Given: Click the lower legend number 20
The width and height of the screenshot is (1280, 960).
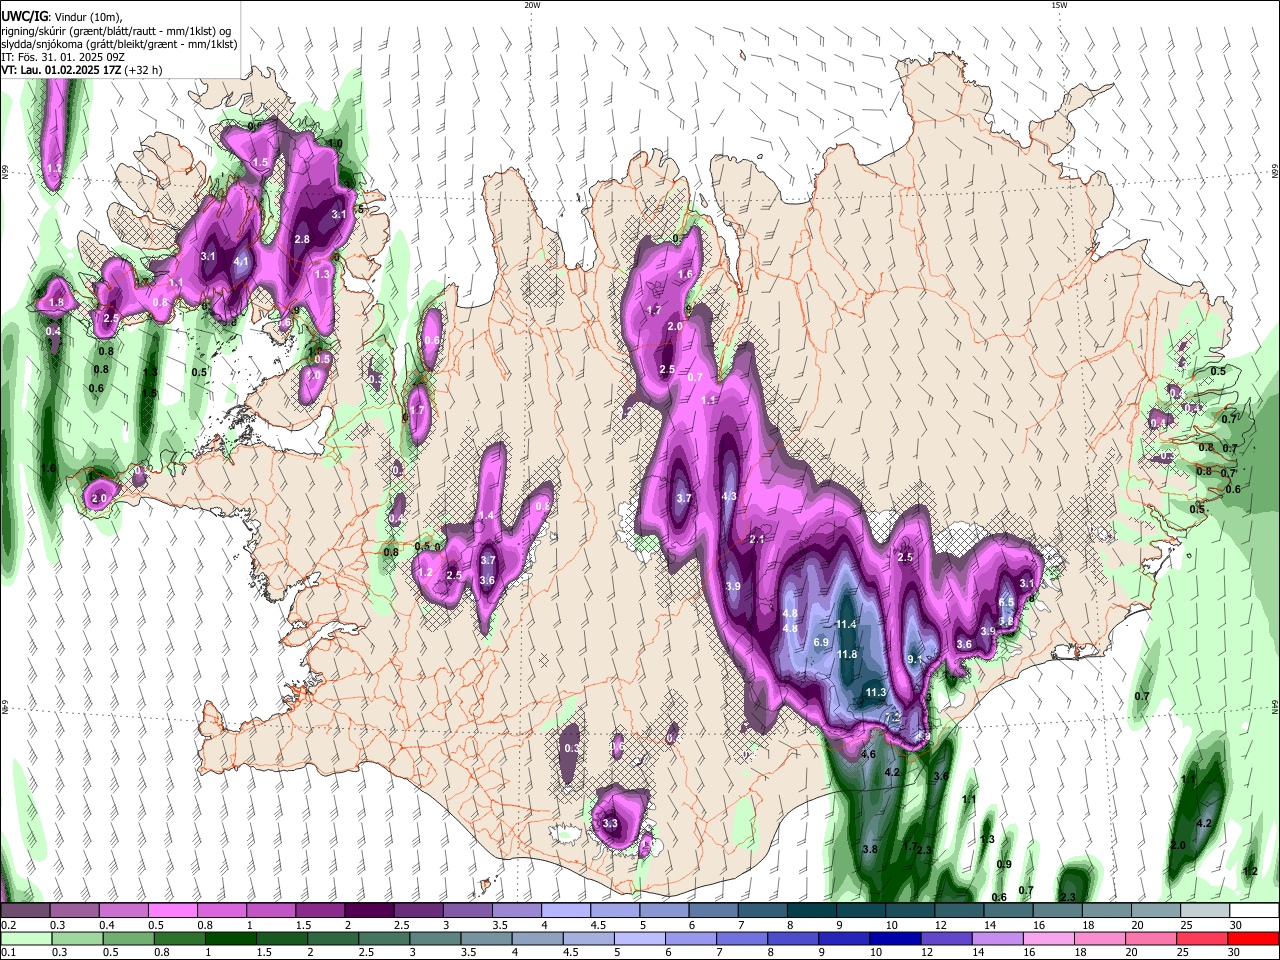Looking at the screenshot, I should click(1130, 953).
